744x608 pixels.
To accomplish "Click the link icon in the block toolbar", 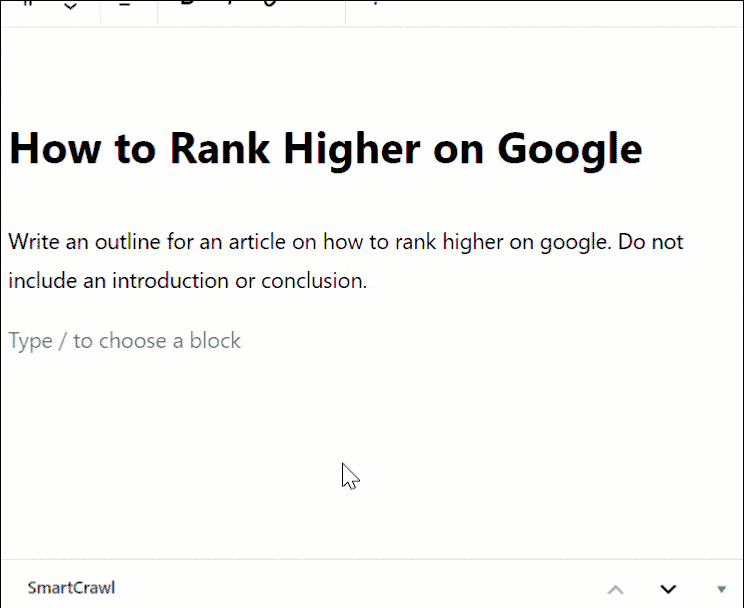I will [x=270, y=3].
